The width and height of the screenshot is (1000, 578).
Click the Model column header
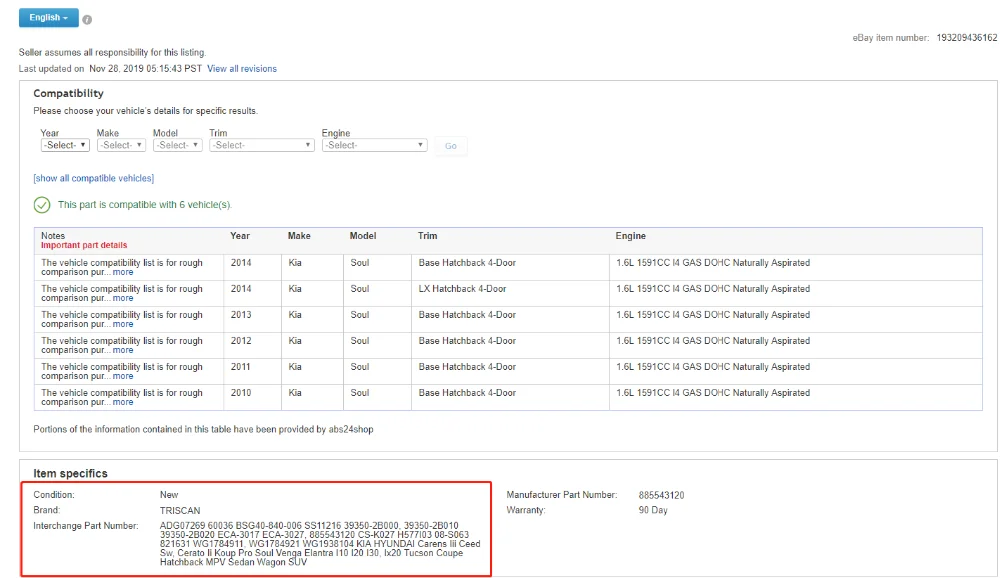pos(363,236)
